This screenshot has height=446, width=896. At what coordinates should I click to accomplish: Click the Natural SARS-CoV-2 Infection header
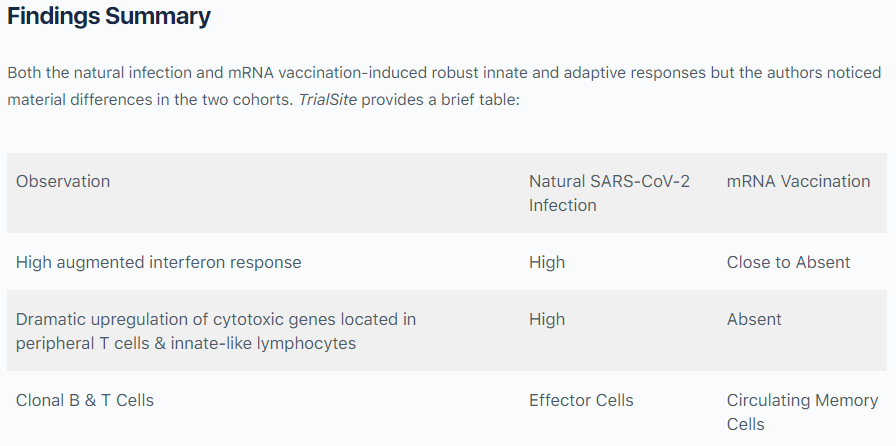(609, 193)
